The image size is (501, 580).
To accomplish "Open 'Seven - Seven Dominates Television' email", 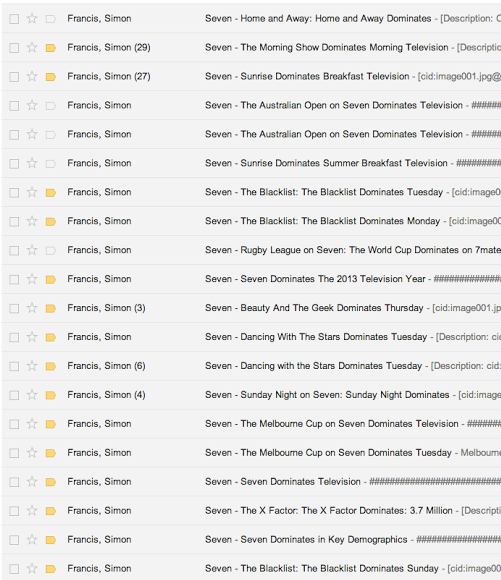I will pyautogui.click(x=283, y=482).
